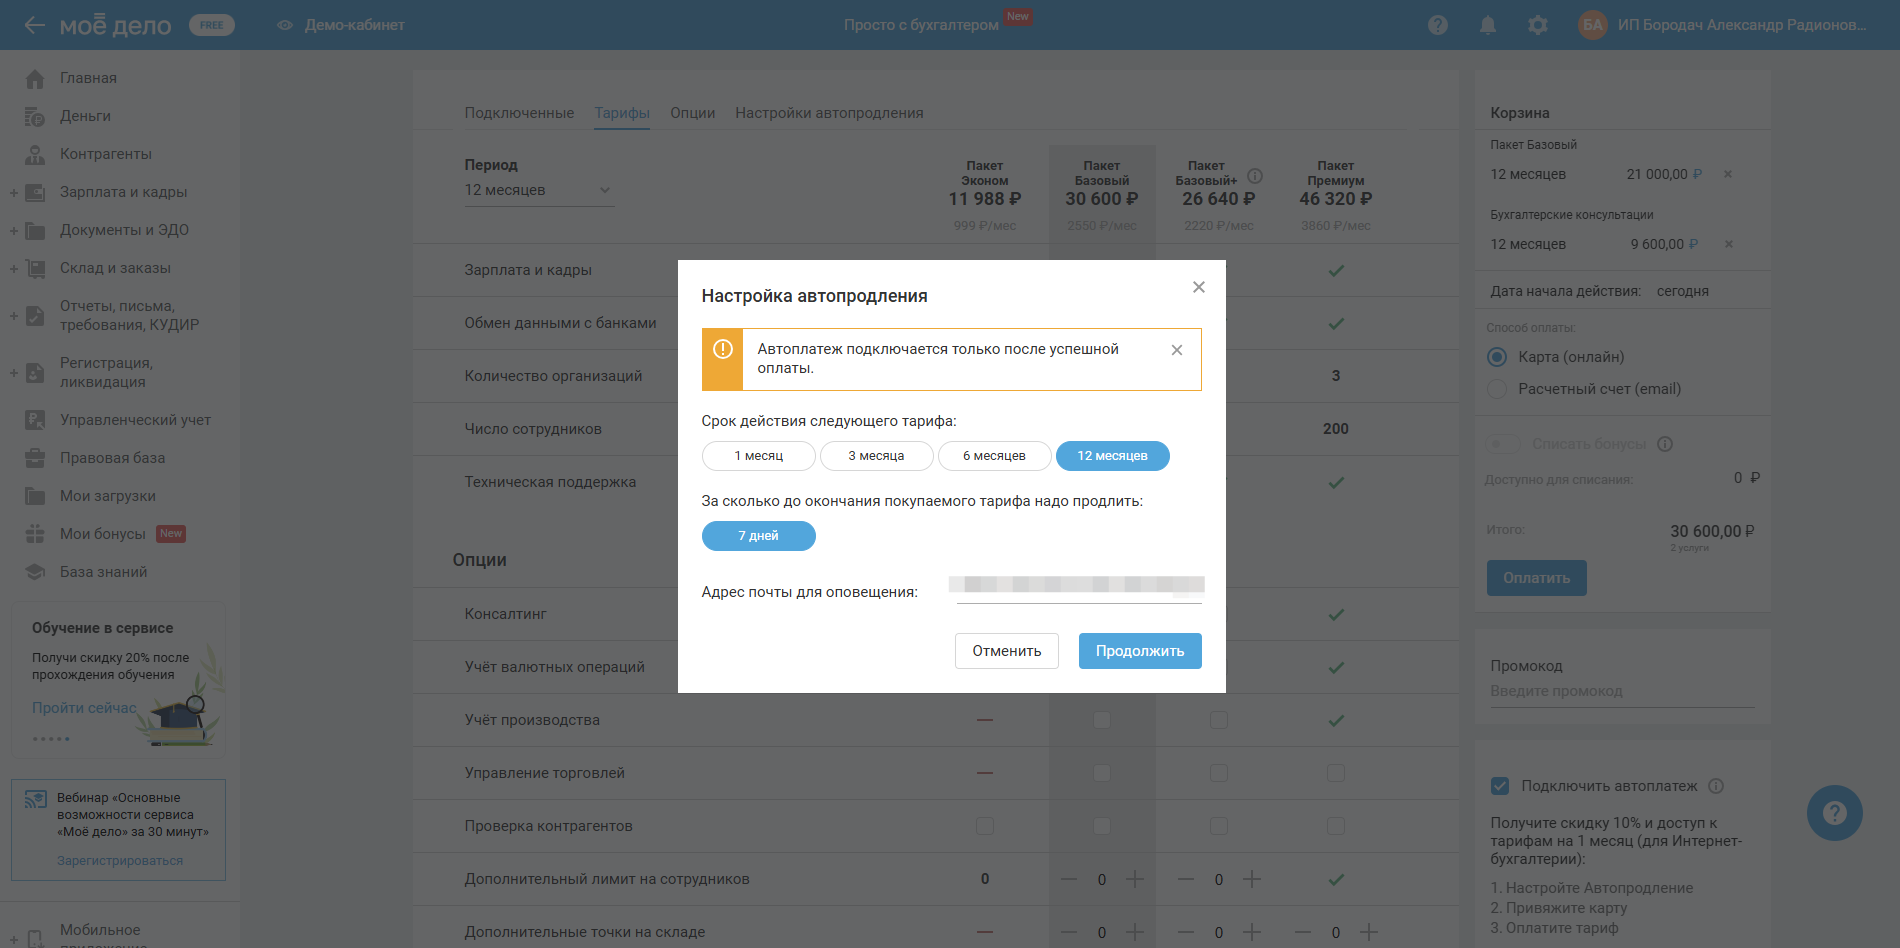Close the Настройка автопродления dialog
1900x948 pixels.
tap(1198, 287)
